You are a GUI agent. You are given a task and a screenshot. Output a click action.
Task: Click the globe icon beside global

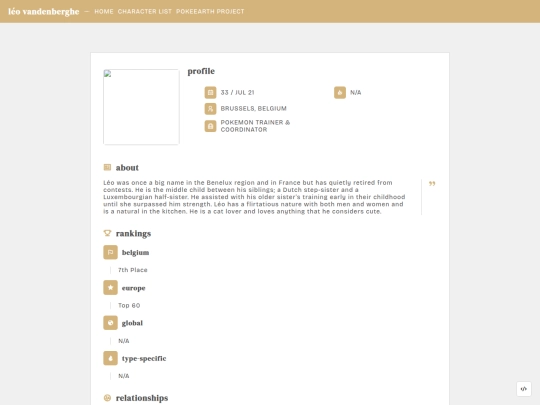110,323
